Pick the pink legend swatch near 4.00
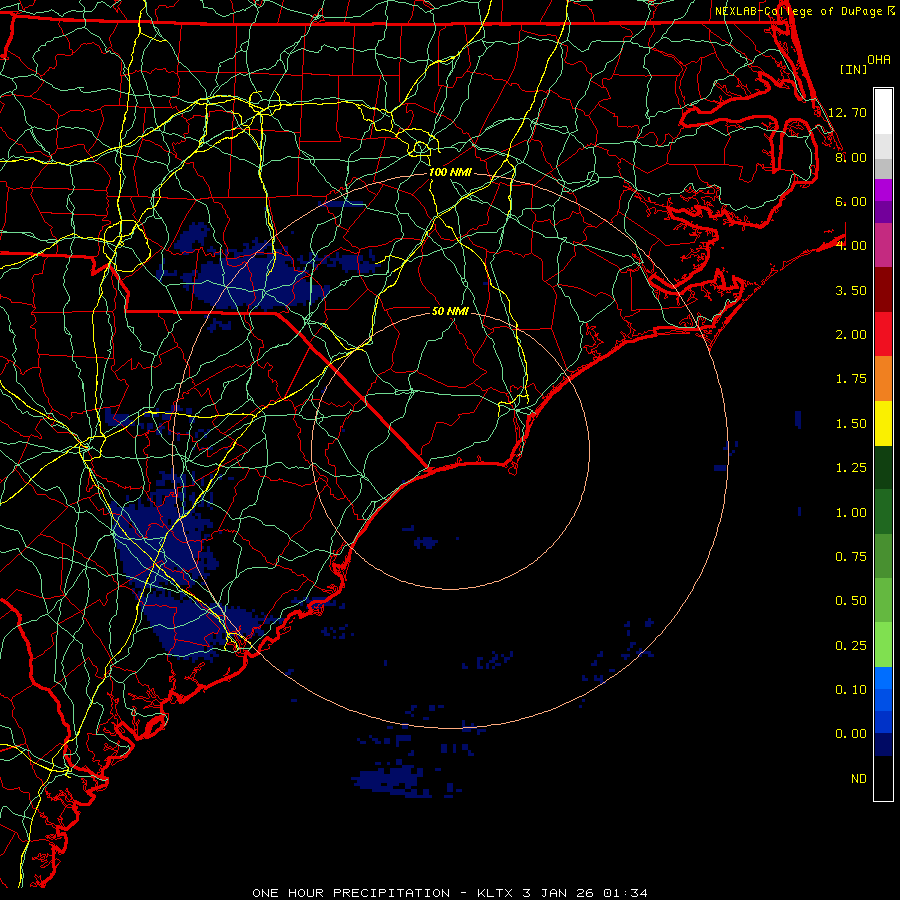This screenshot has height=900, width=900. 883,246
